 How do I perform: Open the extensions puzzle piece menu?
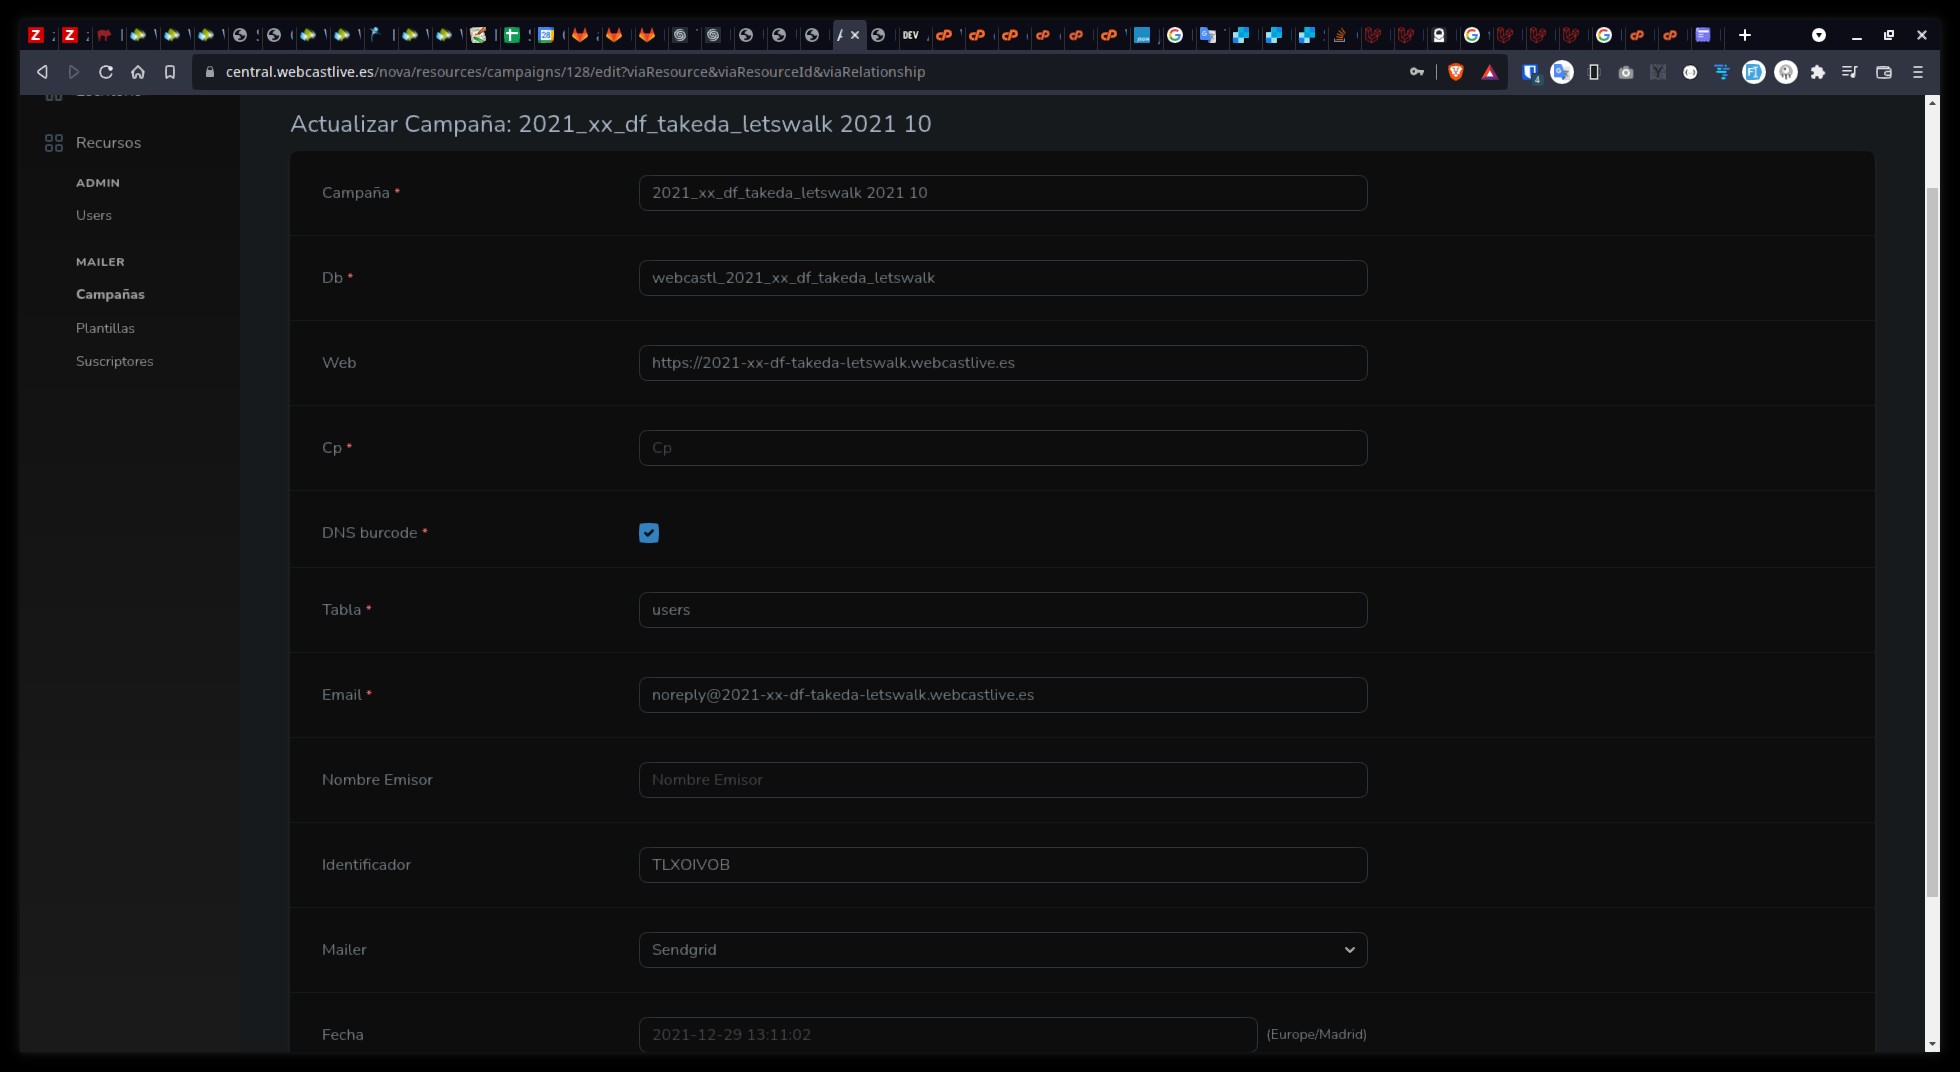tap(1817, 72)
